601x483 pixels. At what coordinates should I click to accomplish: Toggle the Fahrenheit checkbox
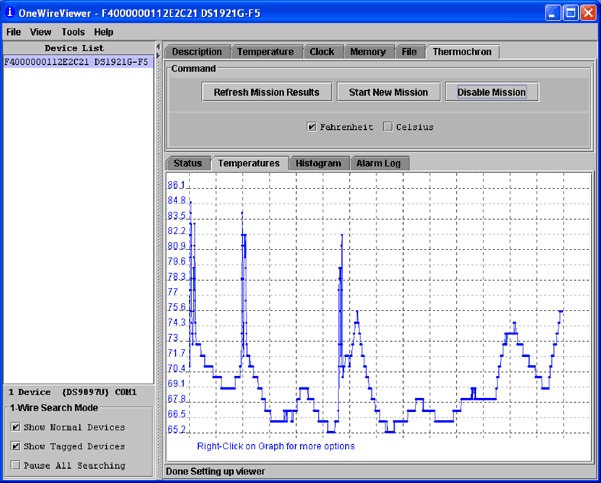(312, 127)
